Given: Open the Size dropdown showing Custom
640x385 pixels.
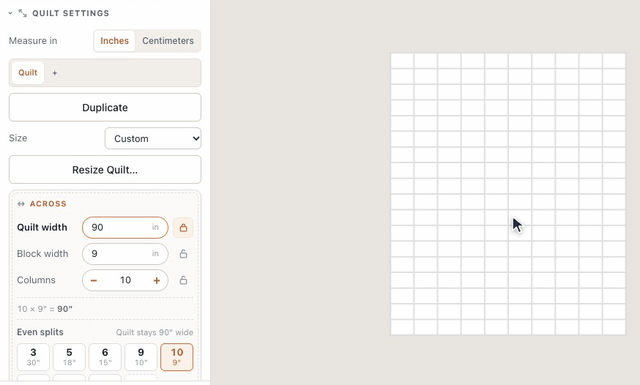Looking at the screenshot, I should (x=153, y=138).
